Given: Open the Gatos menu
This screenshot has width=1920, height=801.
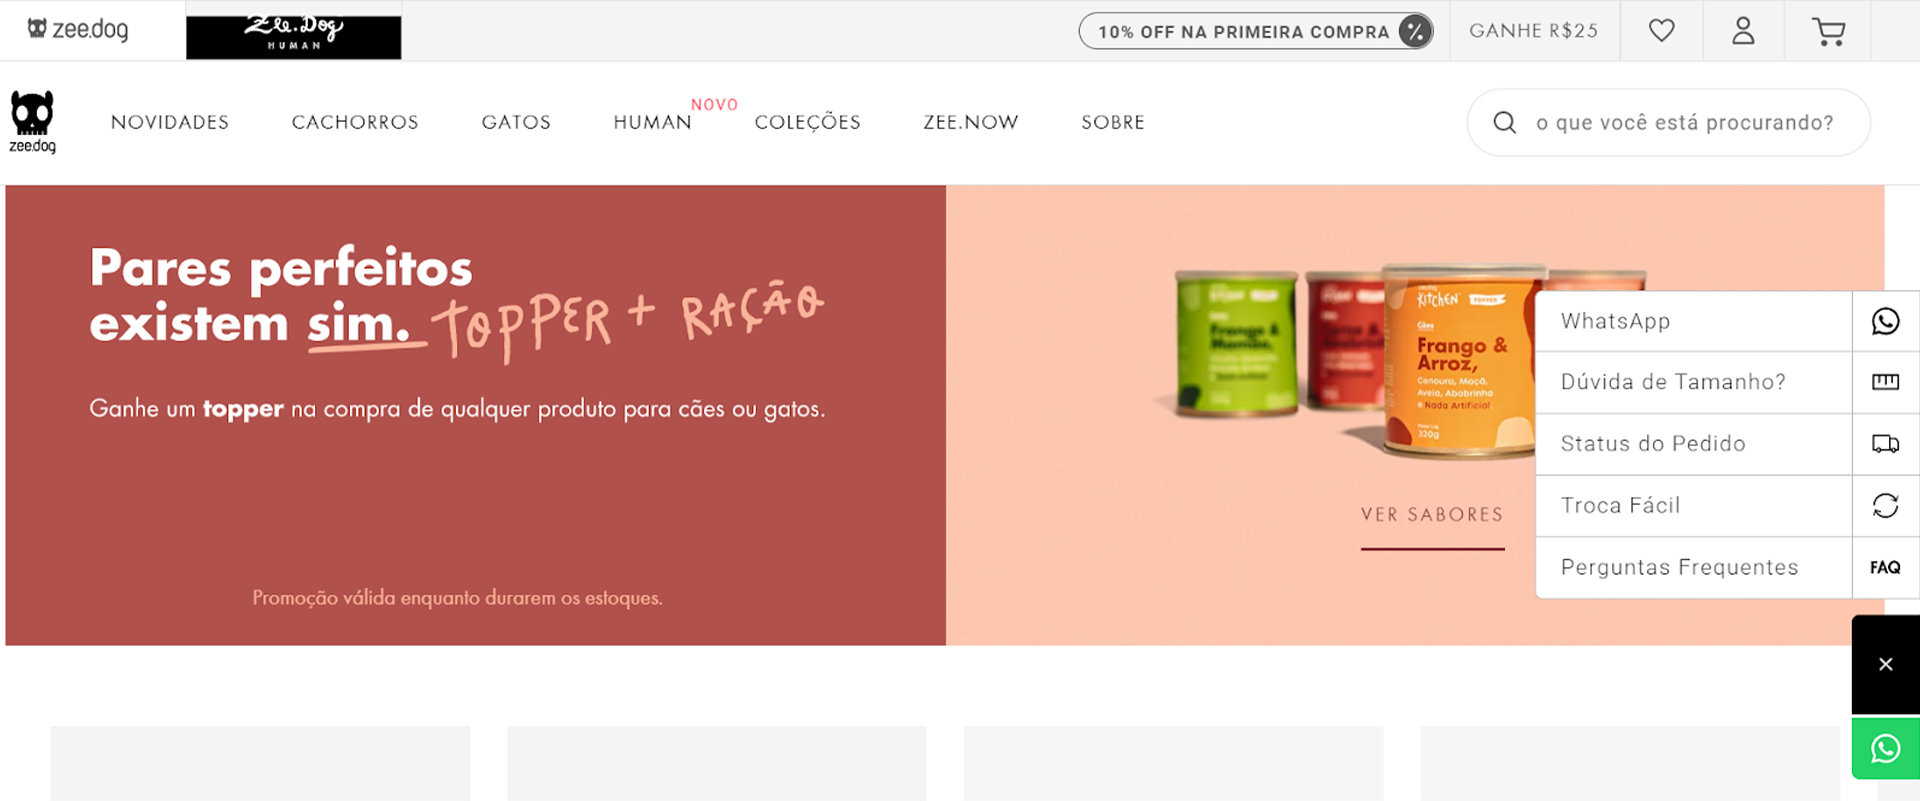Looking at the screenshot, I should pyautogui.click(x=516, y=122).
